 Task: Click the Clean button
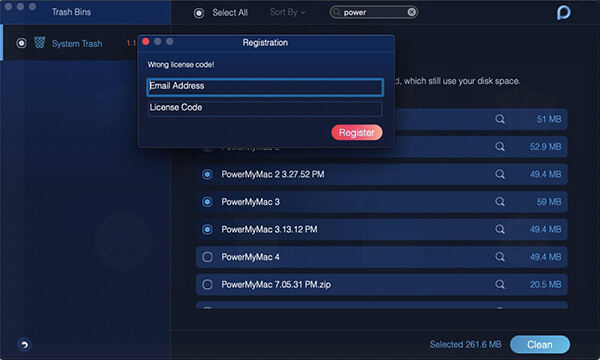(540, 344)
